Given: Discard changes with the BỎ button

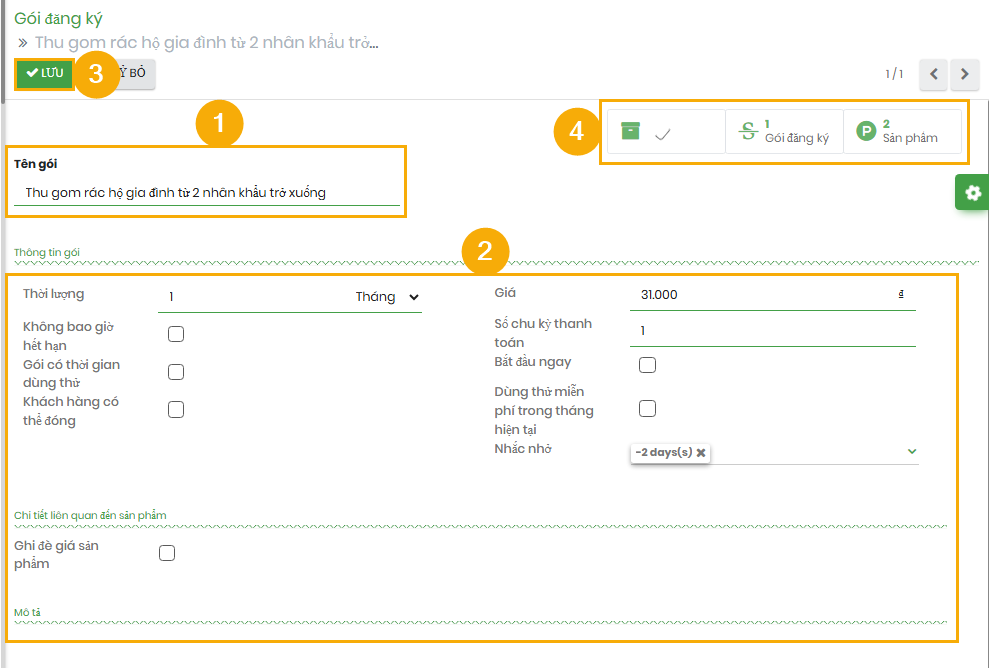Looking at the screenshot, I should pos(136,74).
